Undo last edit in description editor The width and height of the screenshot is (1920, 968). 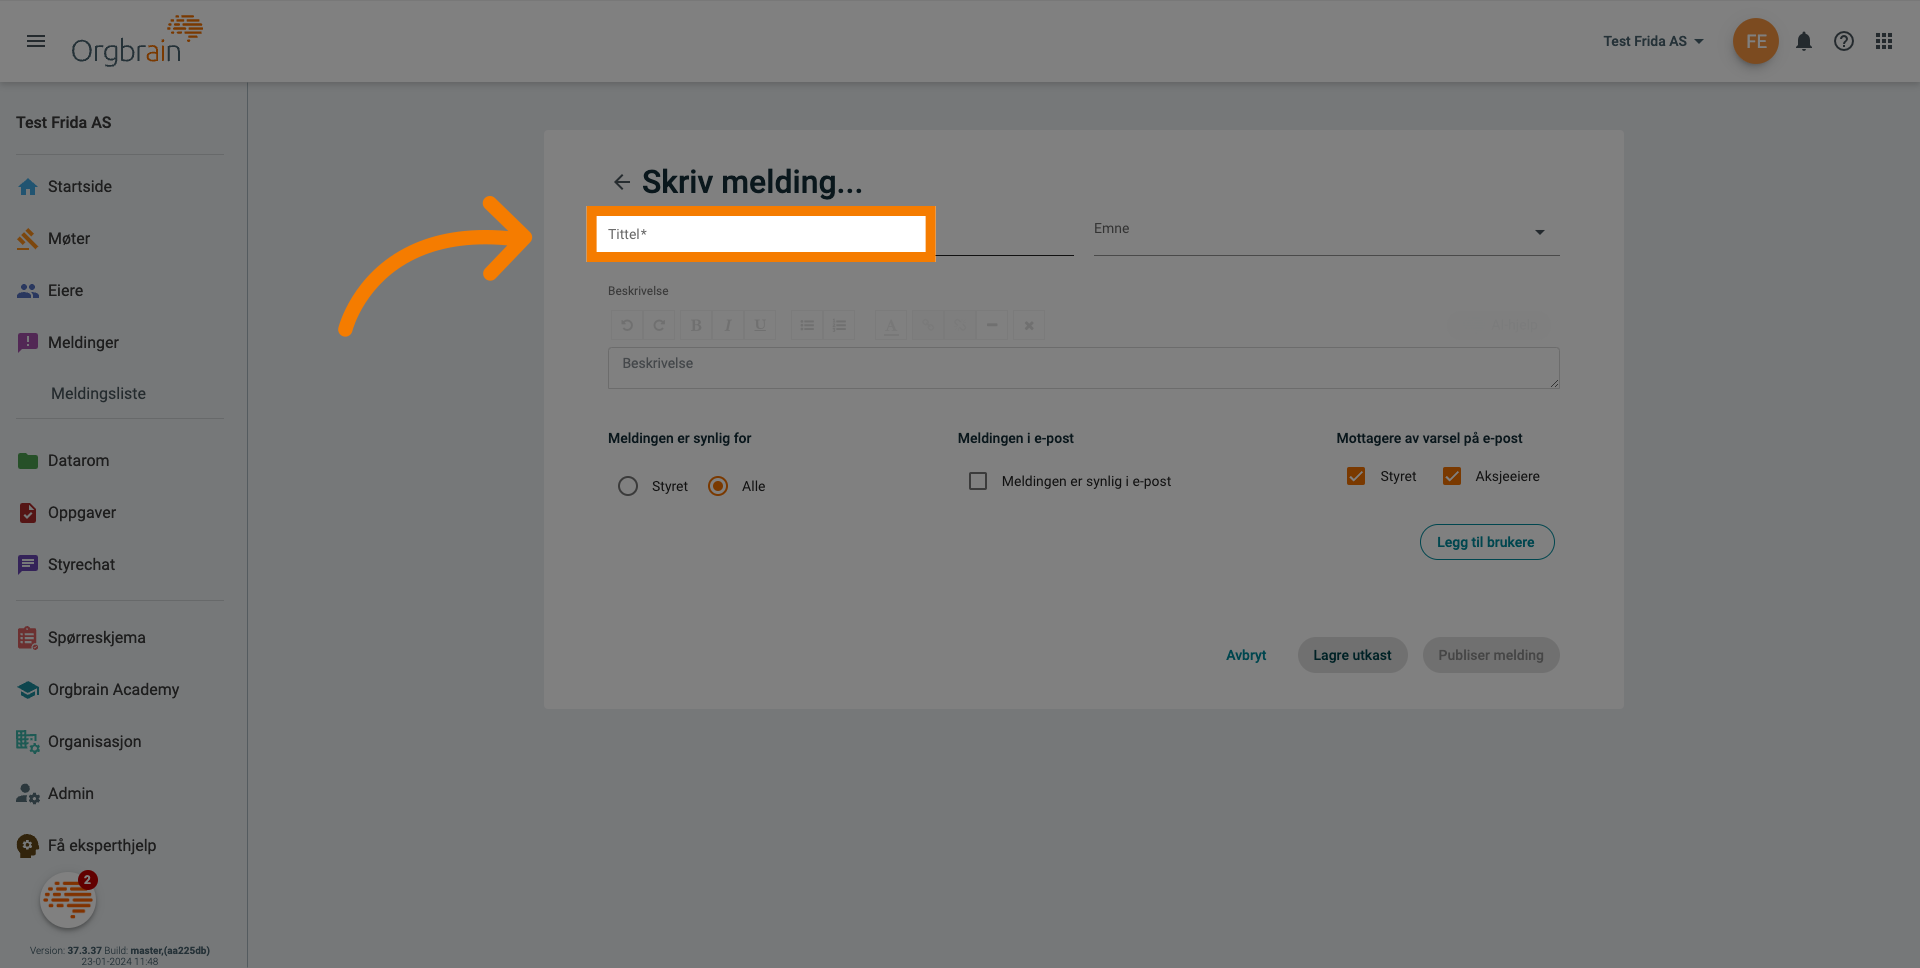click(x=627, y=325)
